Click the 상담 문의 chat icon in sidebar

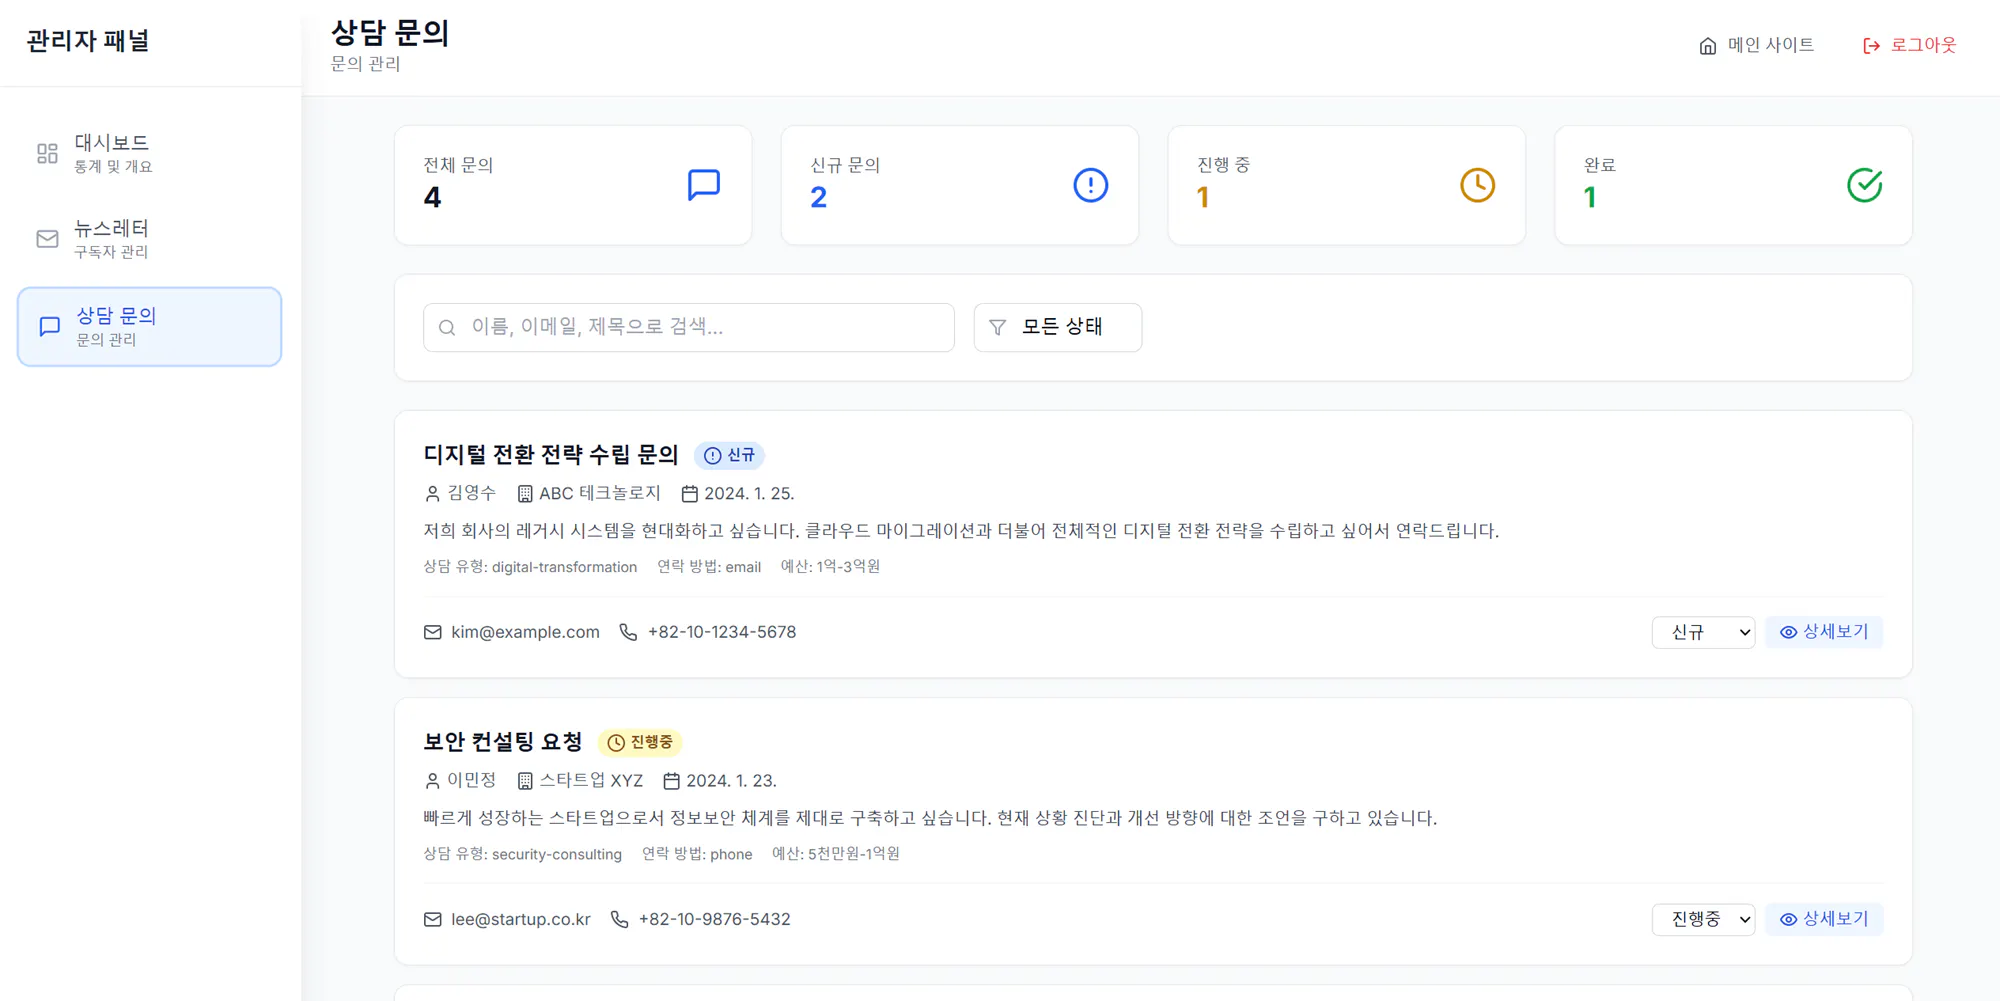click(48, 325)
